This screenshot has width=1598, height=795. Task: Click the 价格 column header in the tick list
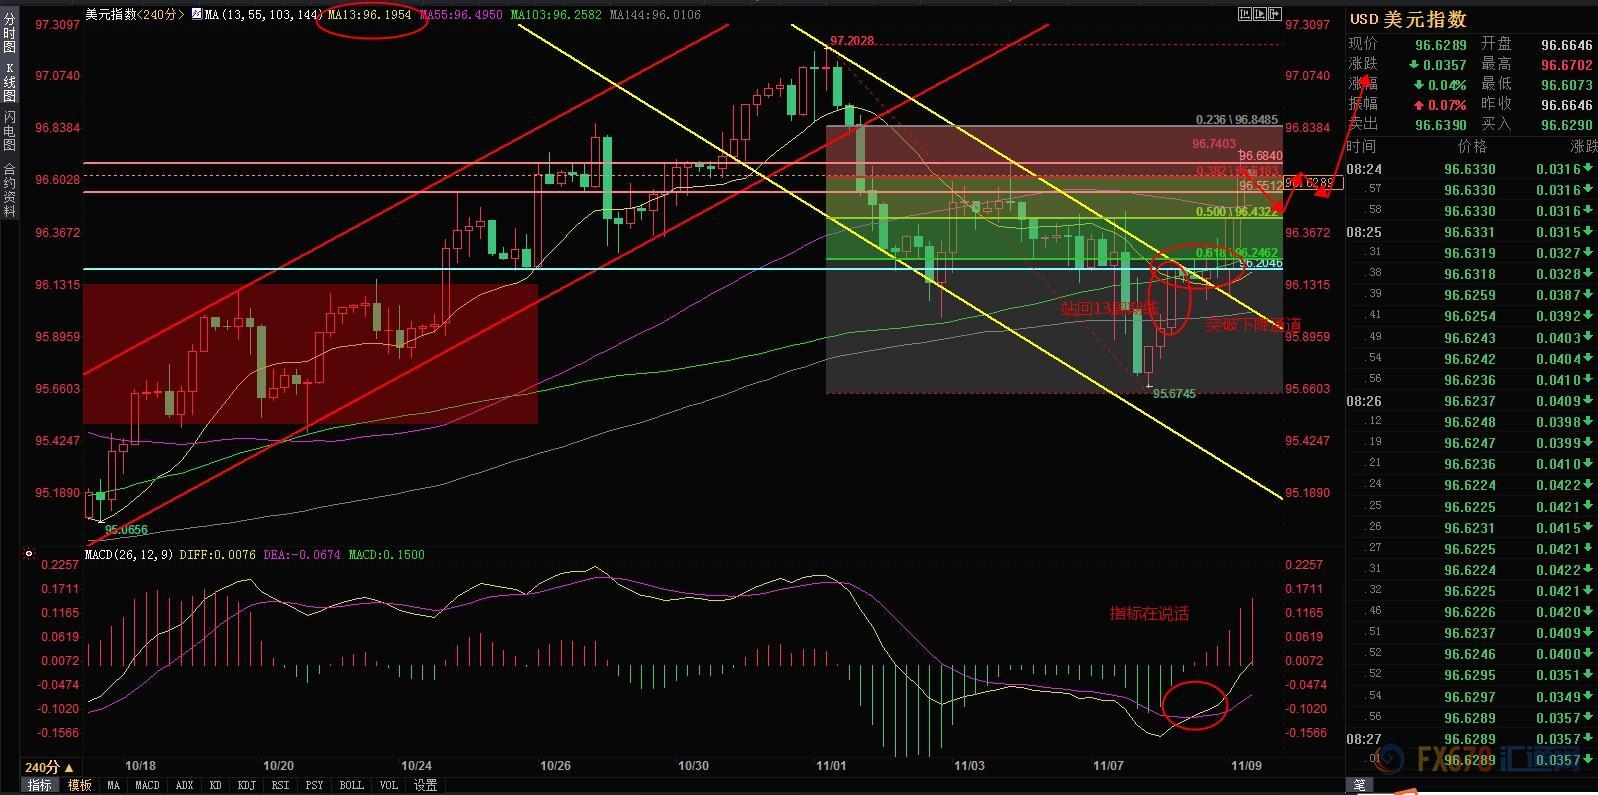click(x=1473, y=146)
